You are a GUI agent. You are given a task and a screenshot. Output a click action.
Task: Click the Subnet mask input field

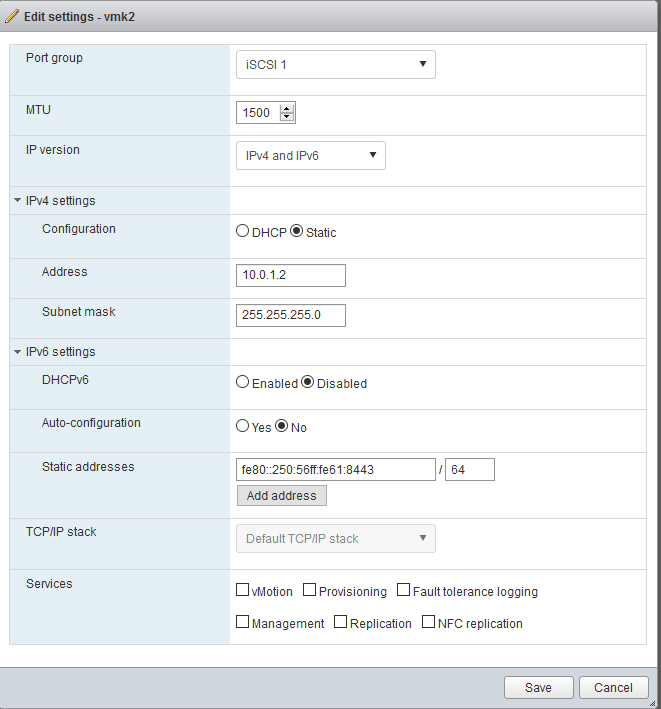point(291,315)
